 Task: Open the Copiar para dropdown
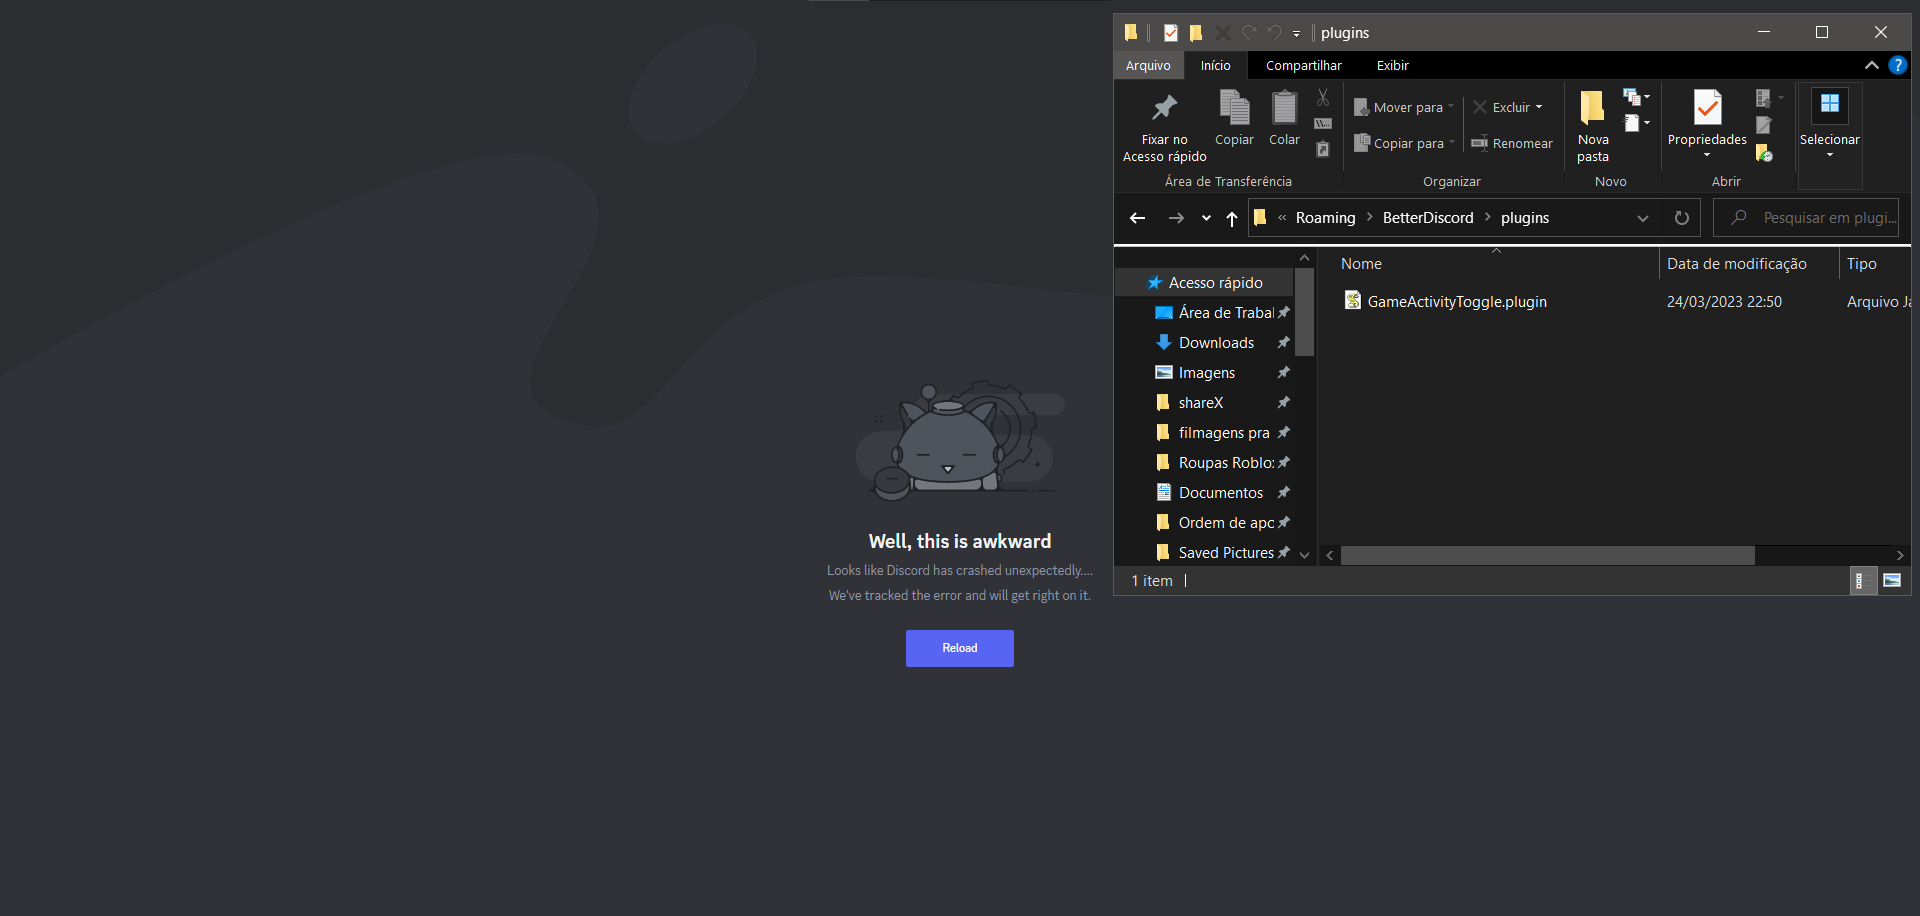click(1404, 143)
